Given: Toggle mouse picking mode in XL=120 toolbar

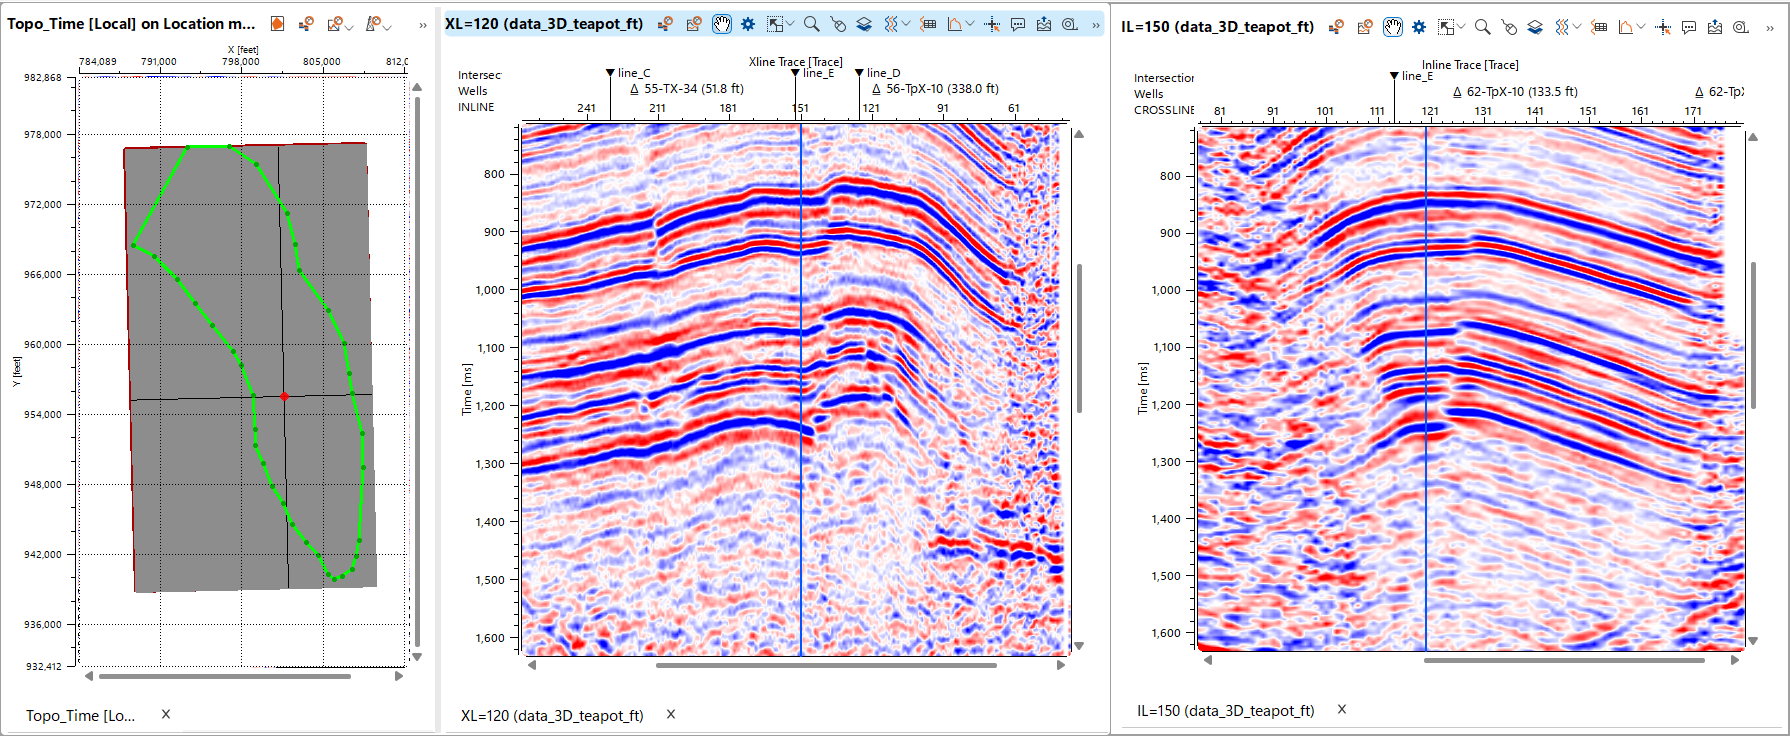Looking at the screenshot, I should coord(838,24).
